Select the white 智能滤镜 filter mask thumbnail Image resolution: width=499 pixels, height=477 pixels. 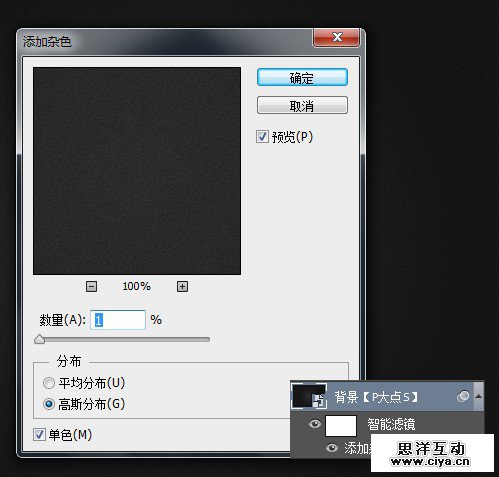(341, 426)
